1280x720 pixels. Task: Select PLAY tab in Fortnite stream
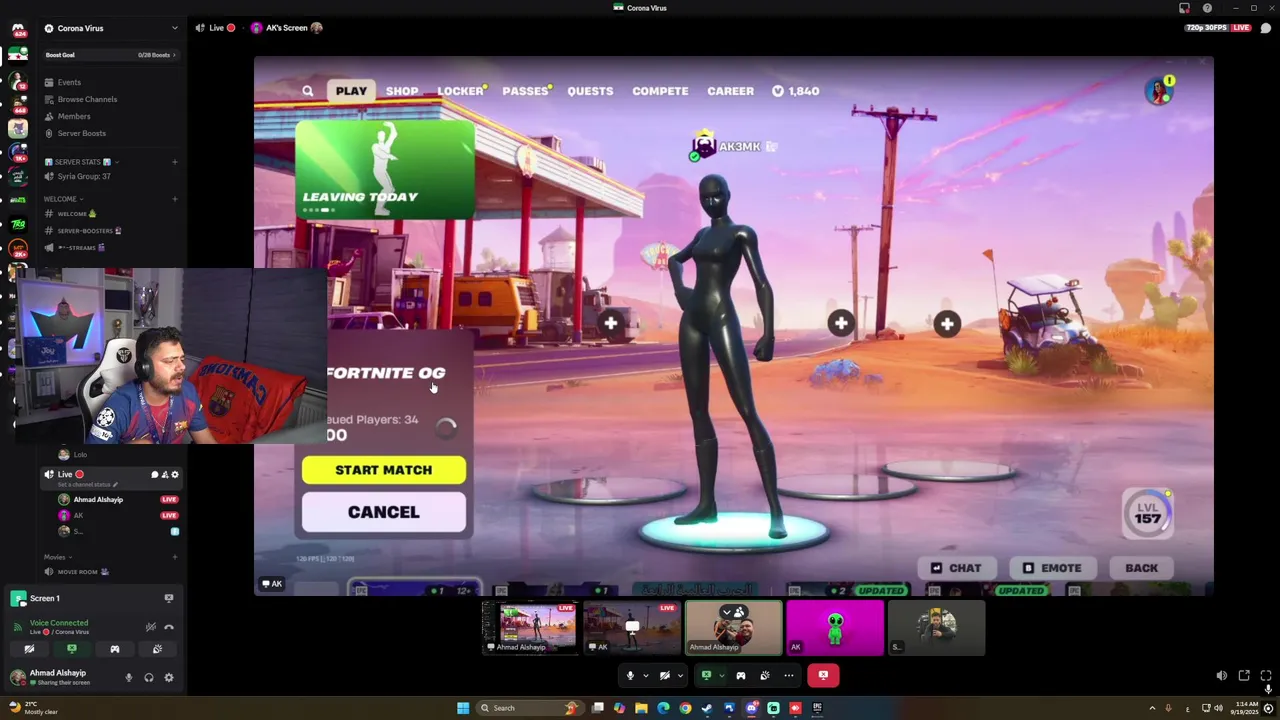[x=351, y=91]
